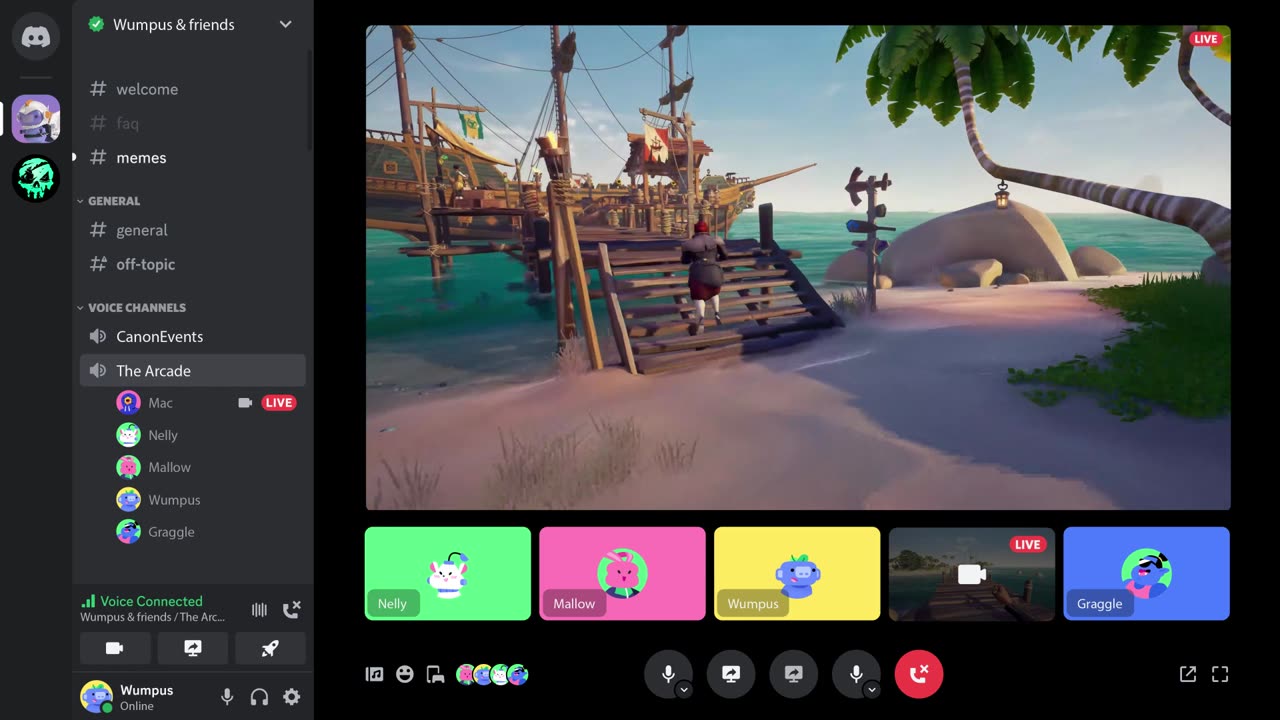Open soundboard icon below the stream
1280x720 pixels.
pos(374,674)
